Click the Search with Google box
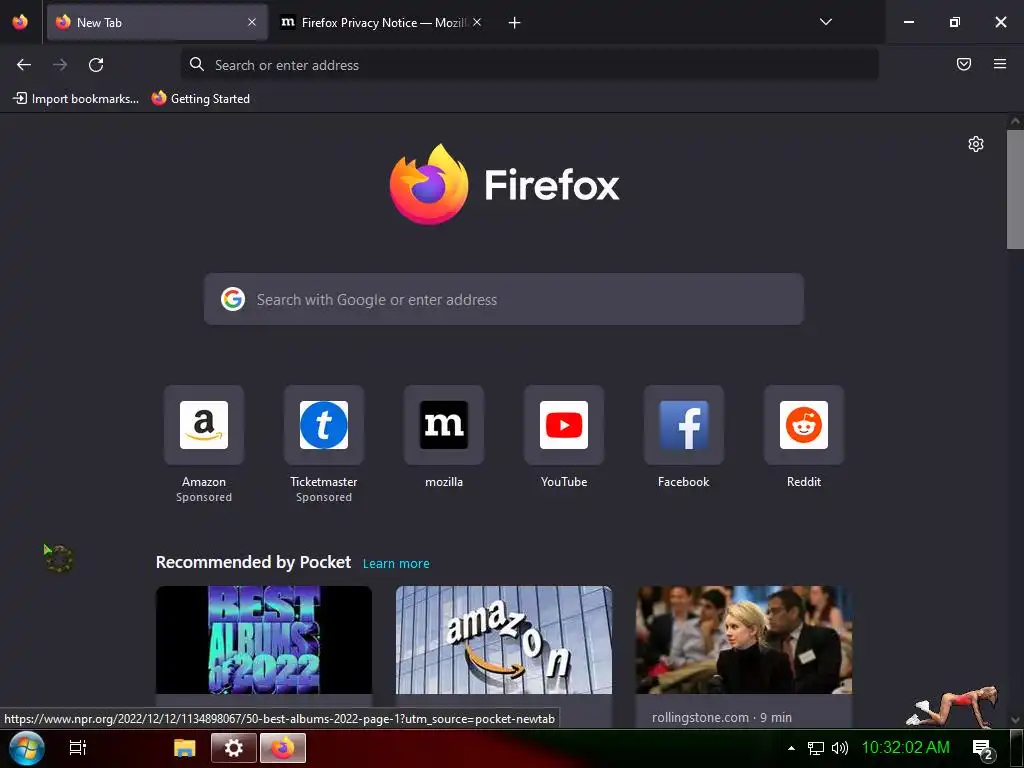 coord(504,299)
